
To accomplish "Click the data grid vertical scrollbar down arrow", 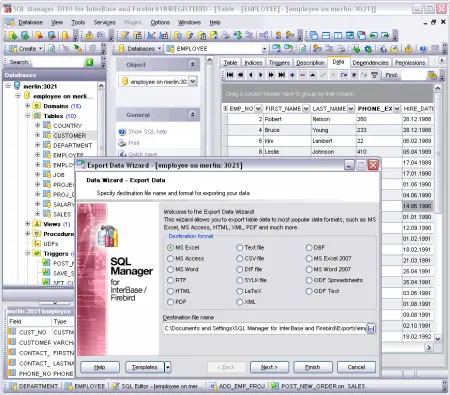I will pos(438,338).
